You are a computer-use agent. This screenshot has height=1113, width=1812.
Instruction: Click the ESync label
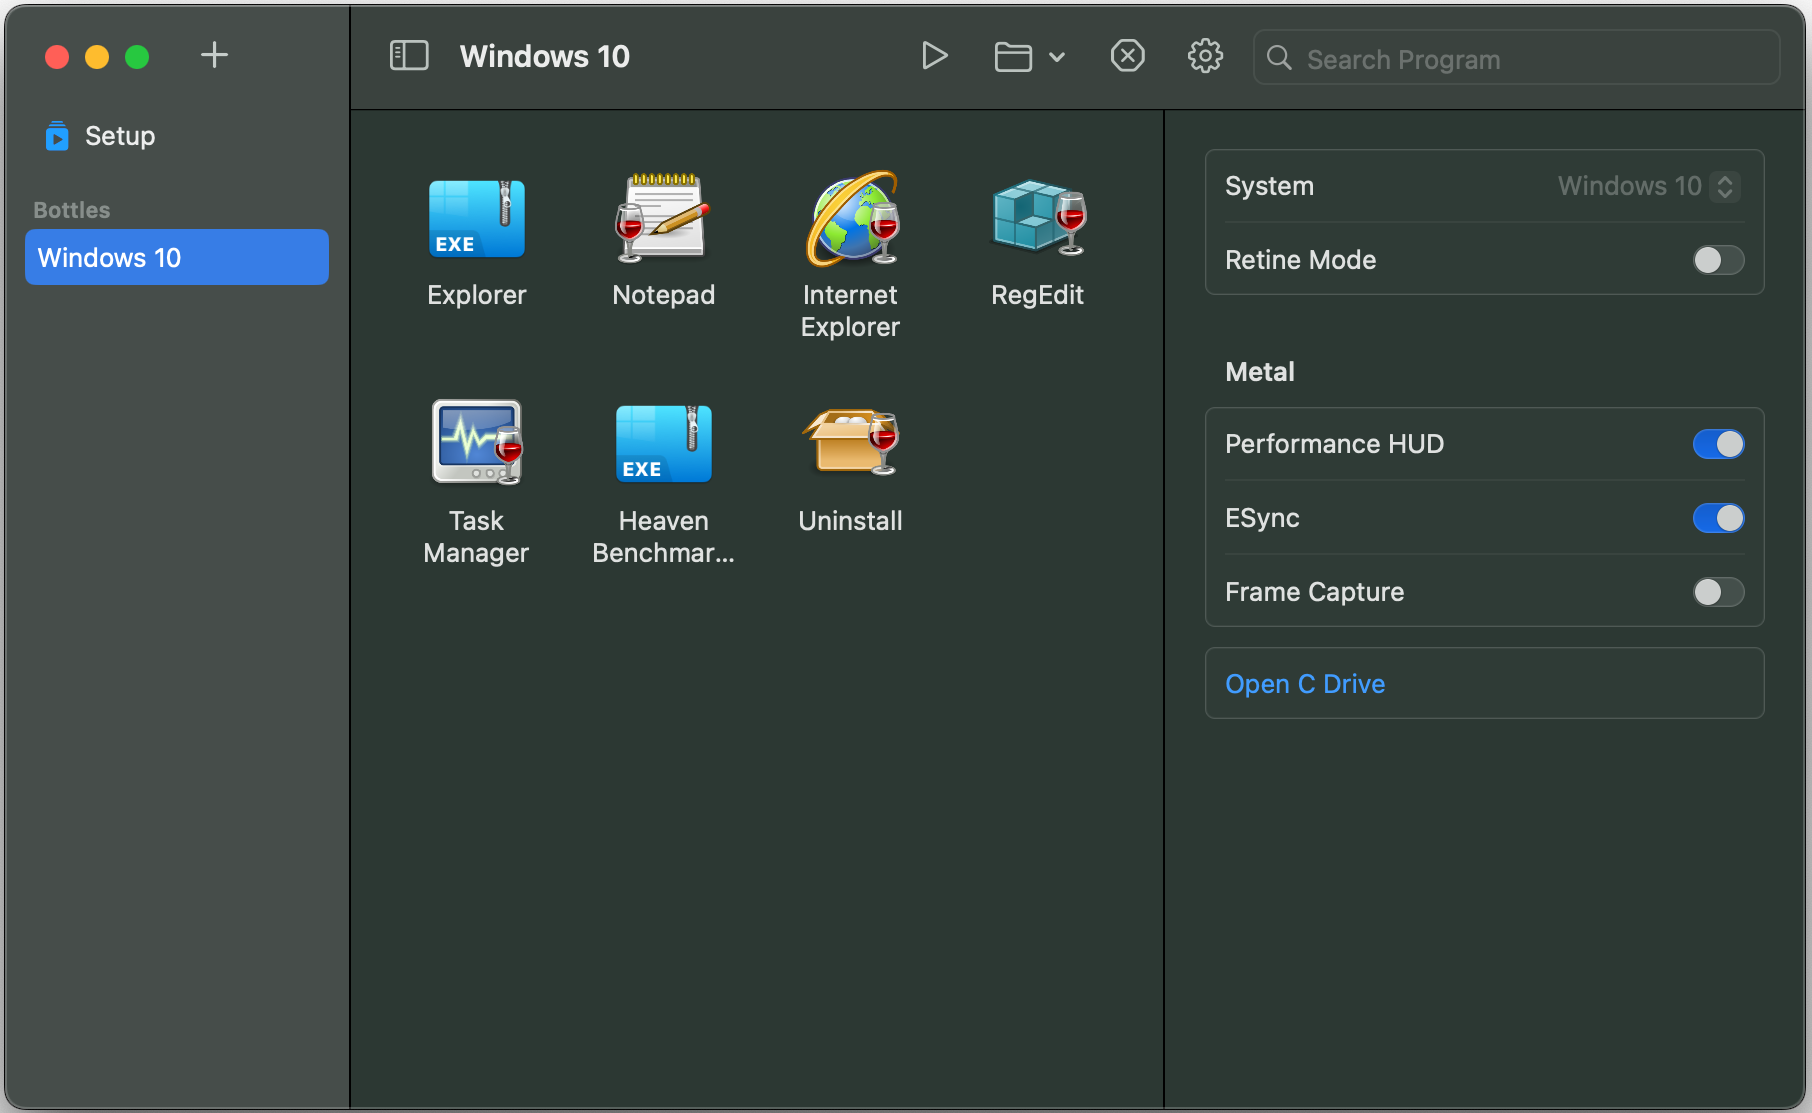pyautogui.click(x=1262, y=518)
